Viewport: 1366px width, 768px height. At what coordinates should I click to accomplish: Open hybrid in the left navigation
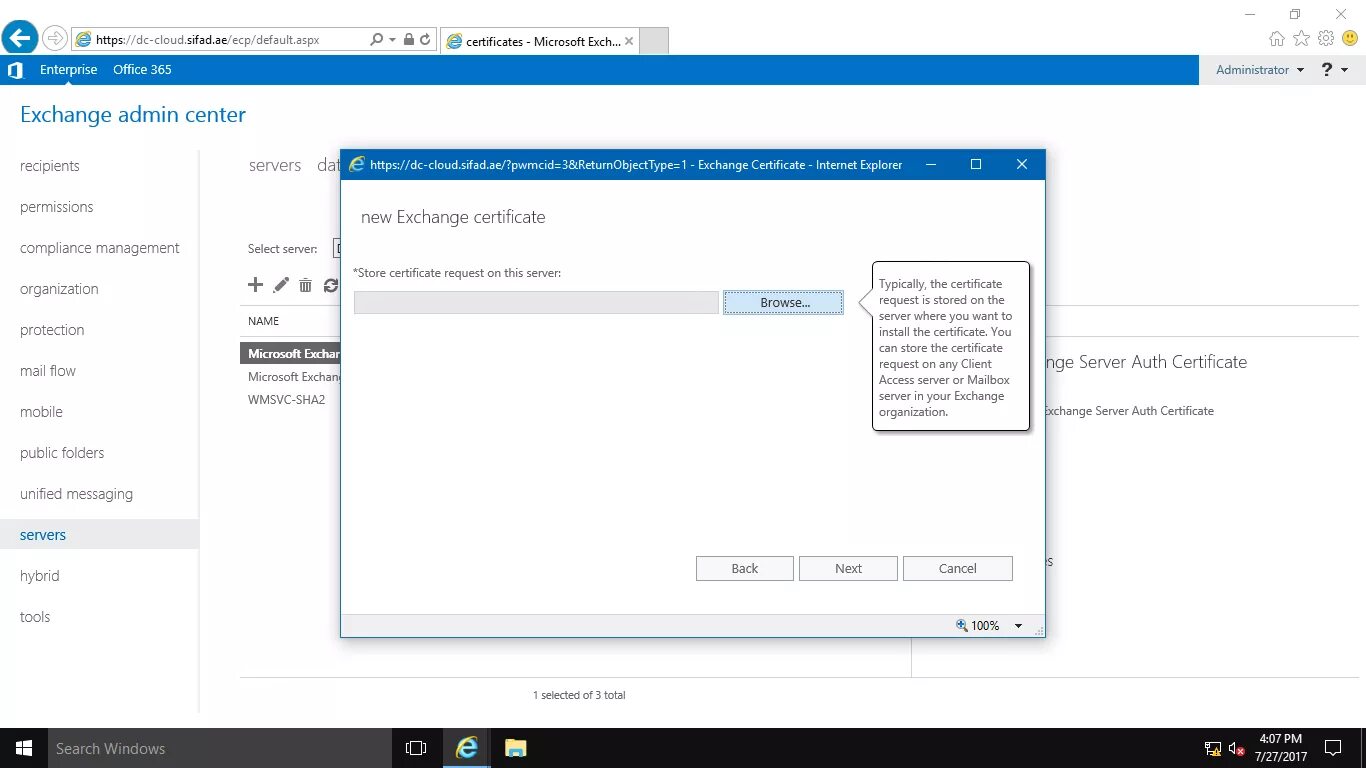pos(40,576)
